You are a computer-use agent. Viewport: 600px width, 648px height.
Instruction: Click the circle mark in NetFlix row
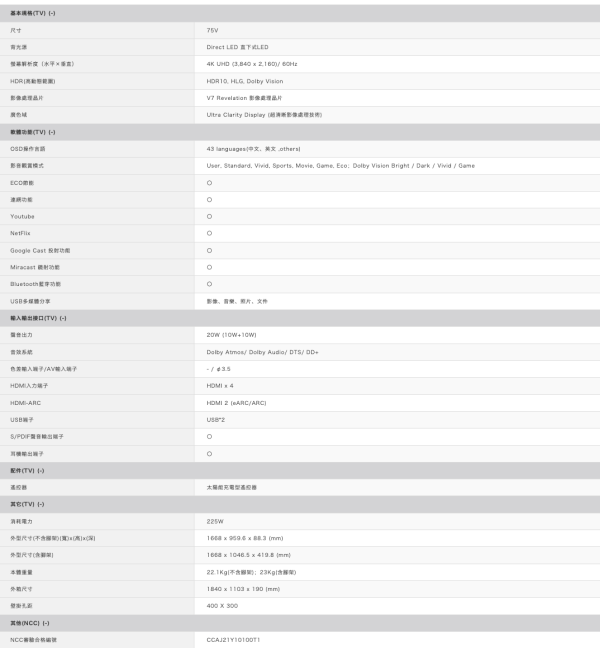[x=209, y=233]
